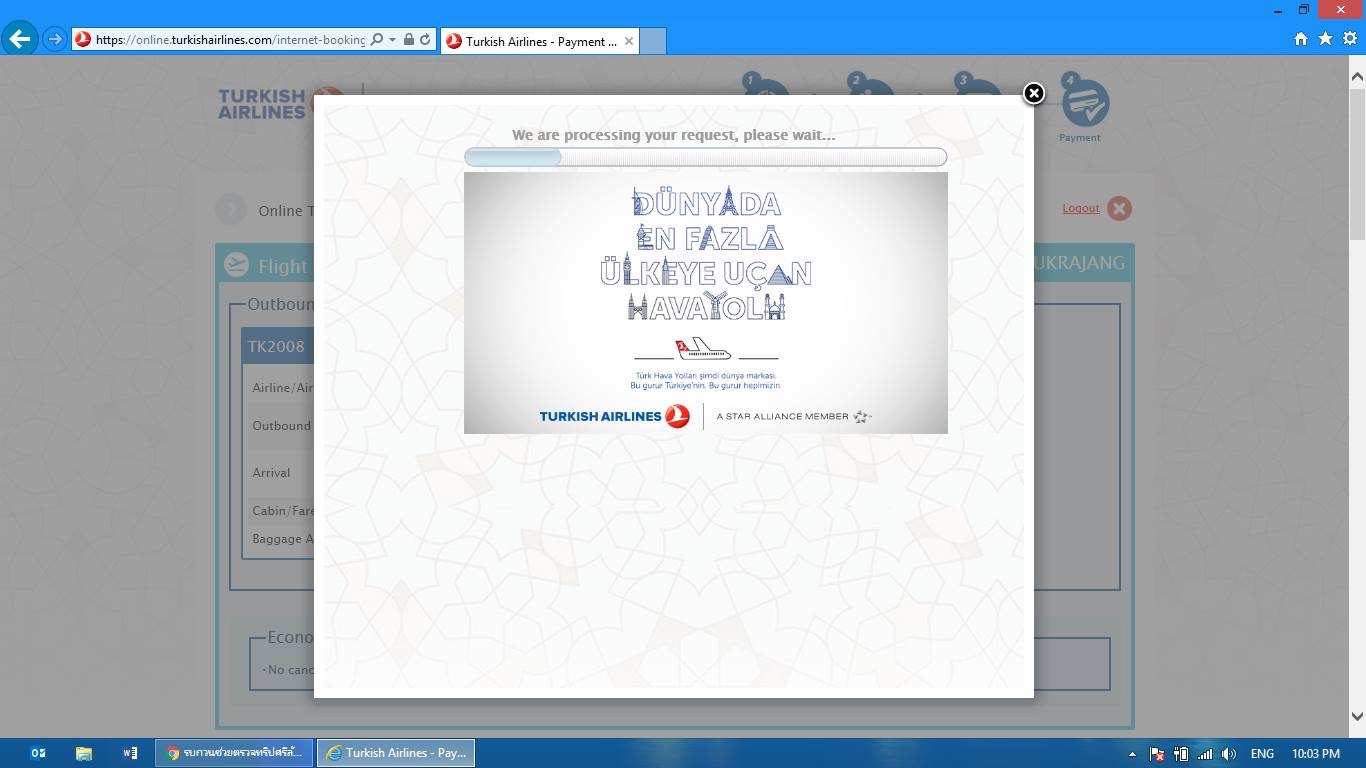Go back with browser Back button
Viewport: 1366px width, 768px height.
coord(20,39)
